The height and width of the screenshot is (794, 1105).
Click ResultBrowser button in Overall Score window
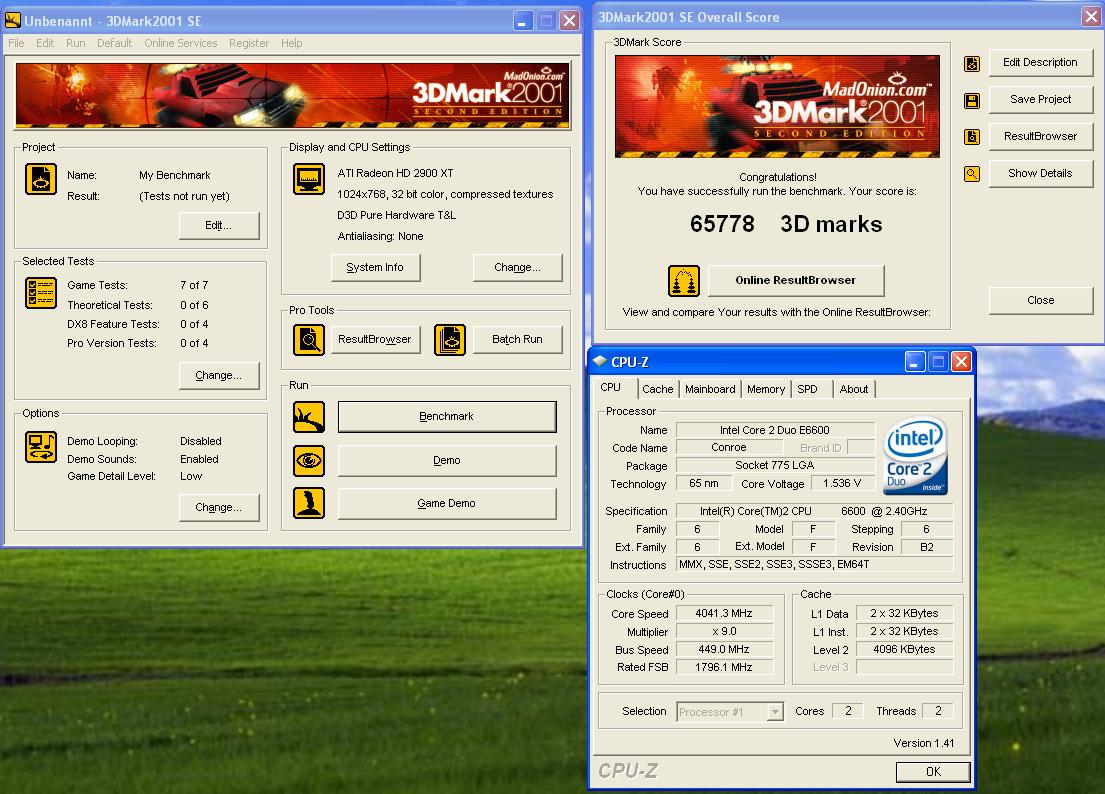(x=1040, y=137)
